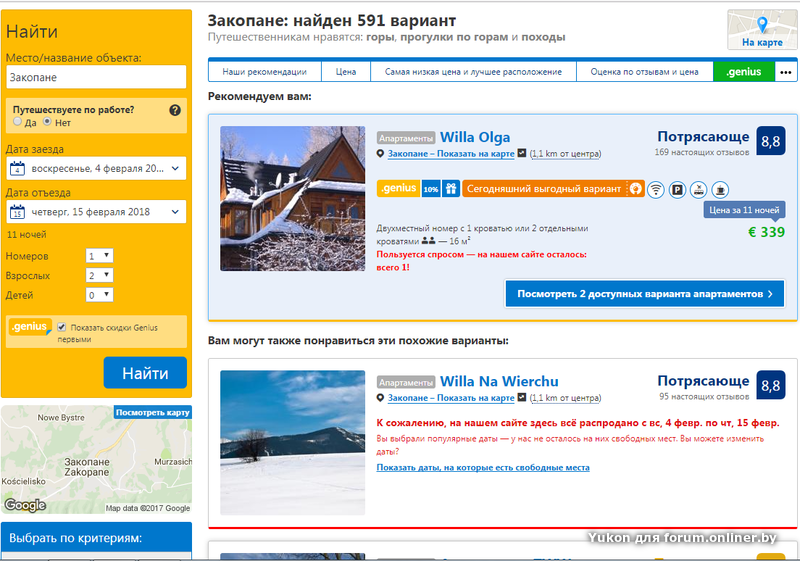Click the map pin icon on 'На карте'
Viewport: 800px width, 561px height.
point(762,24)
